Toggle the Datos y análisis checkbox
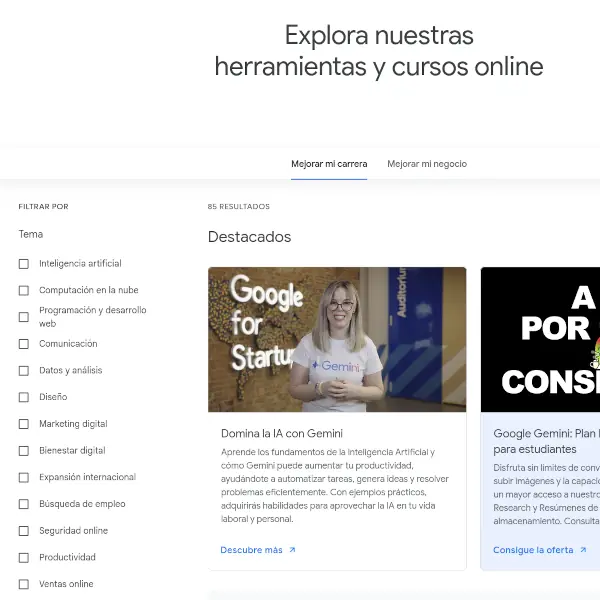This screenshot has width=600, height=600. [24, 371]
